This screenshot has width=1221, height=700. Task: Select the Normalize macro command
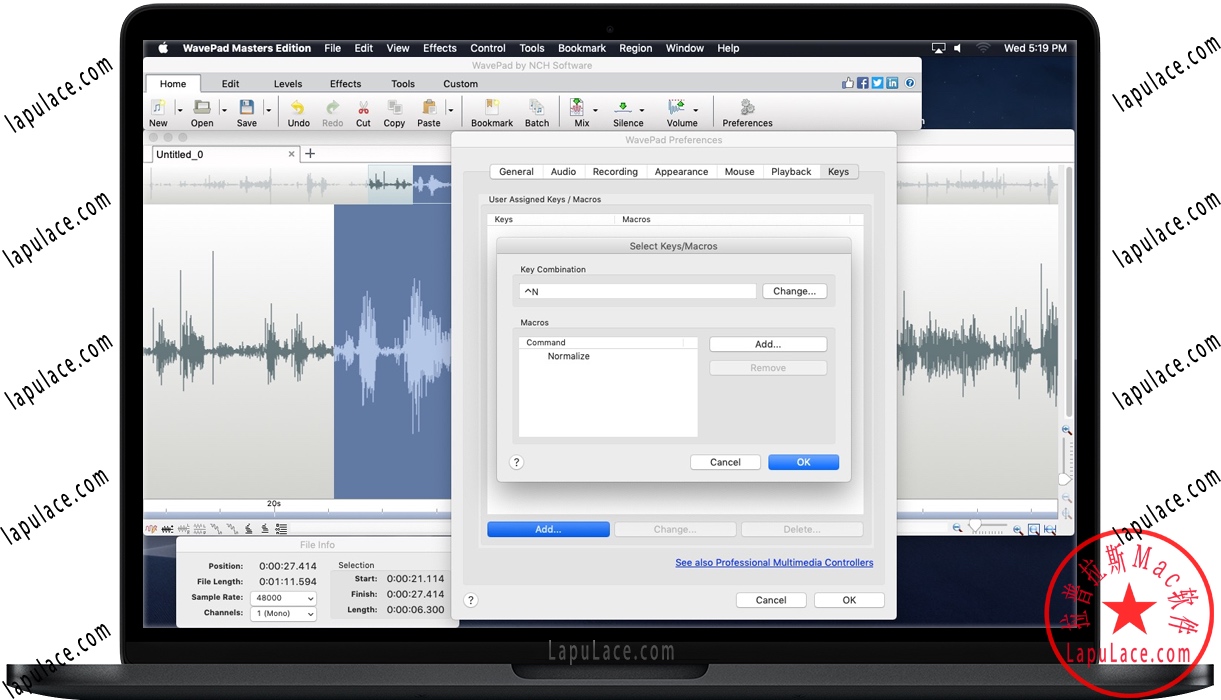point(568,355)
